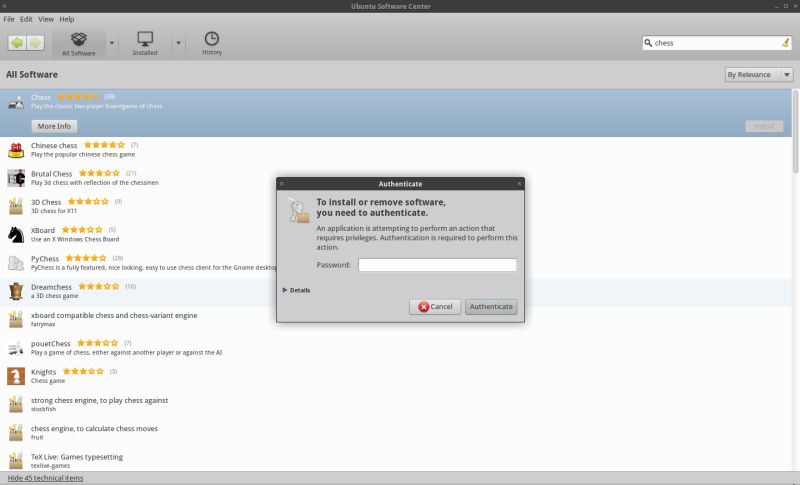Image resolution: width=800 pixels, height=485 pixels.
Task: Open the All Software section
Action: pos(79,44)
